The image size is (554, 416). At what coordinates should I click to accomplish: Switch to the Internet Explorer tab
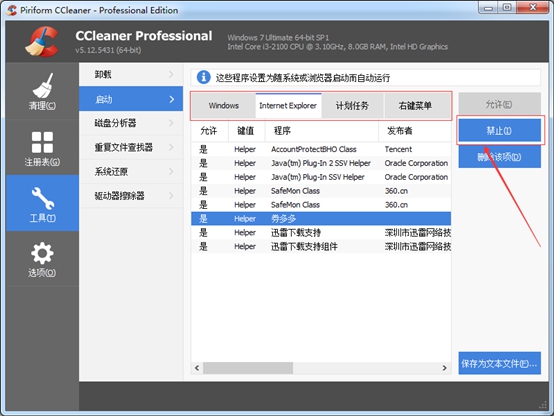tap(288, 106)
